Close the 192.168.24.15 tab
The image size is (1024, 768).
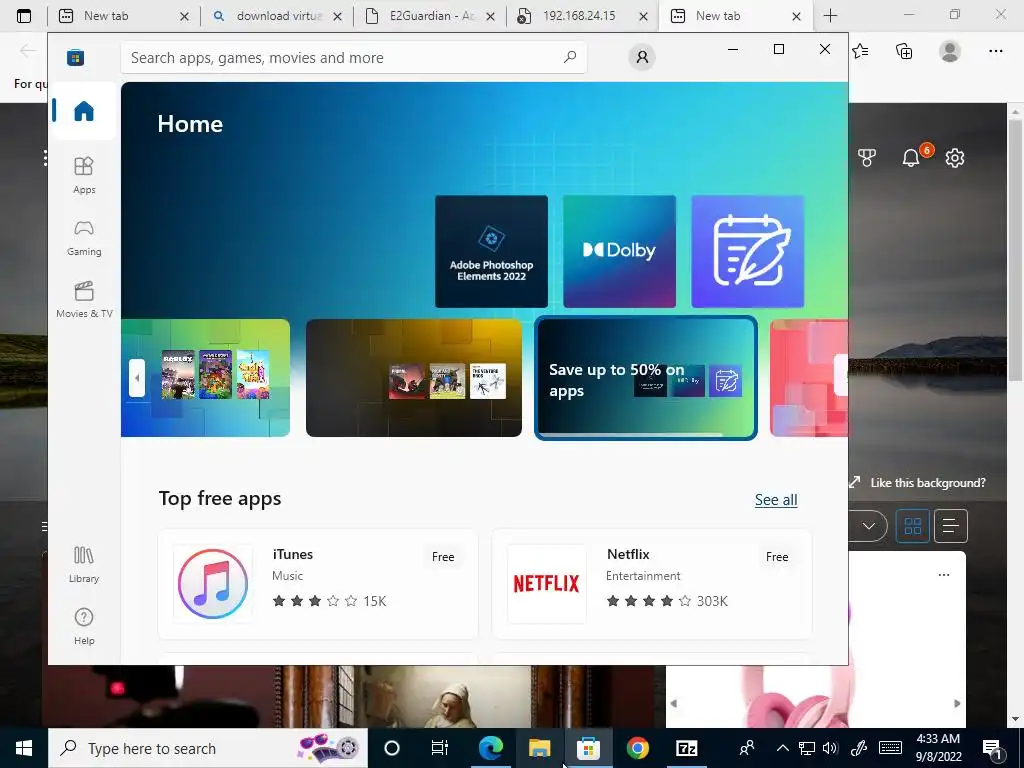tap(643, 16)
